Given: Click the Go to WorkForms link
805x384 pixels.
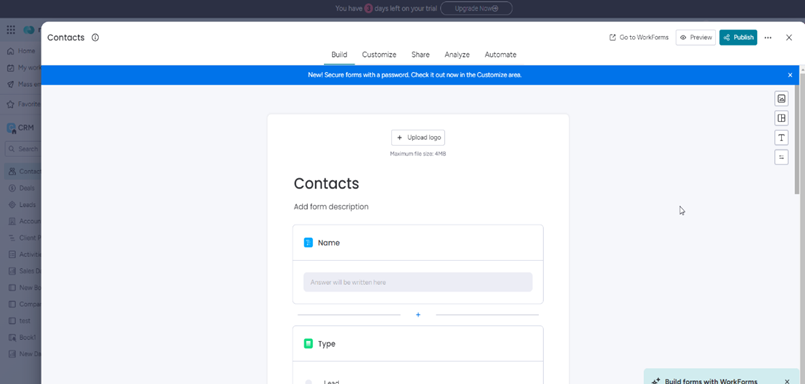Looking at the screenshot, I should pos(639,37).
